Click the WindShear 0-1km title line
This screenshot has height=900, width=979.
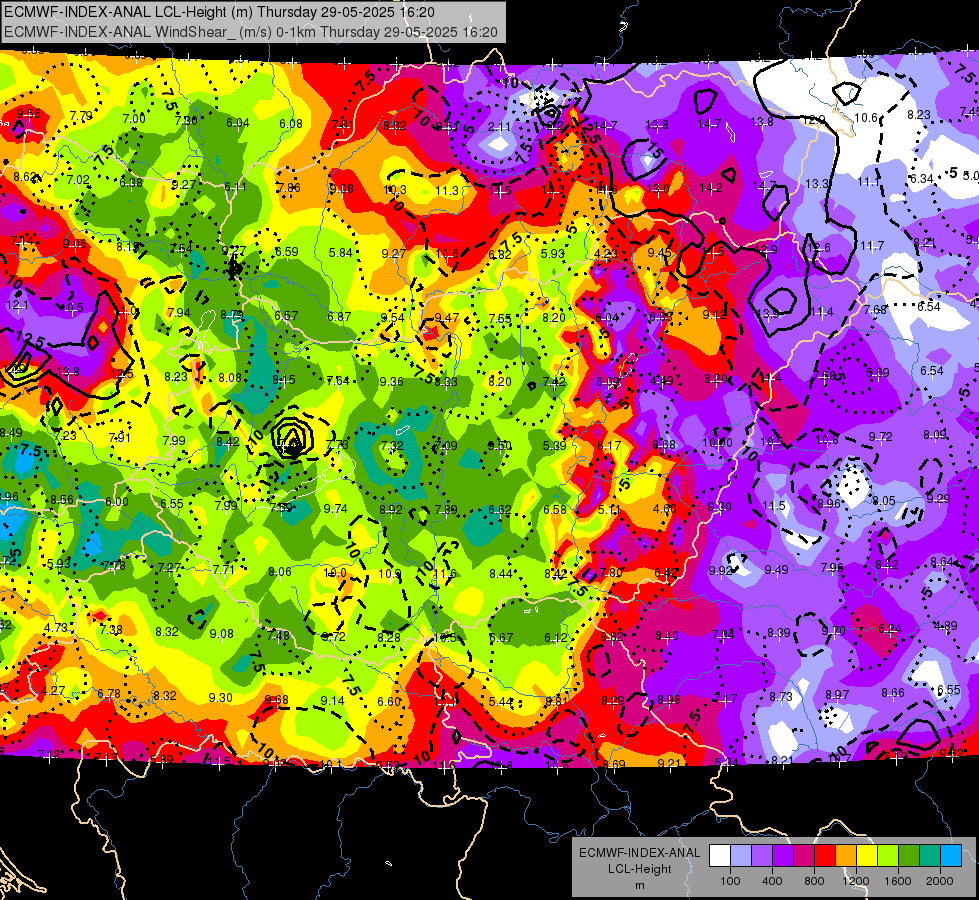click(x=250, y=32)
